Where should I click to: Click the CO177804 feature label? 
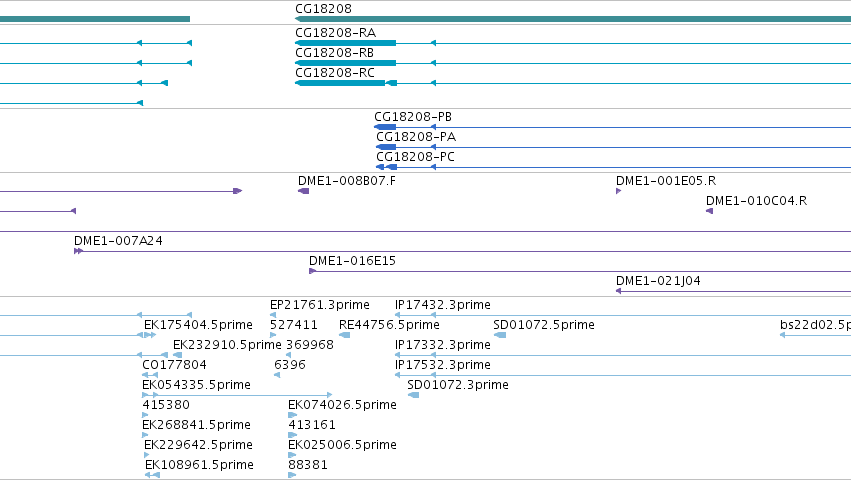point(174,365)
